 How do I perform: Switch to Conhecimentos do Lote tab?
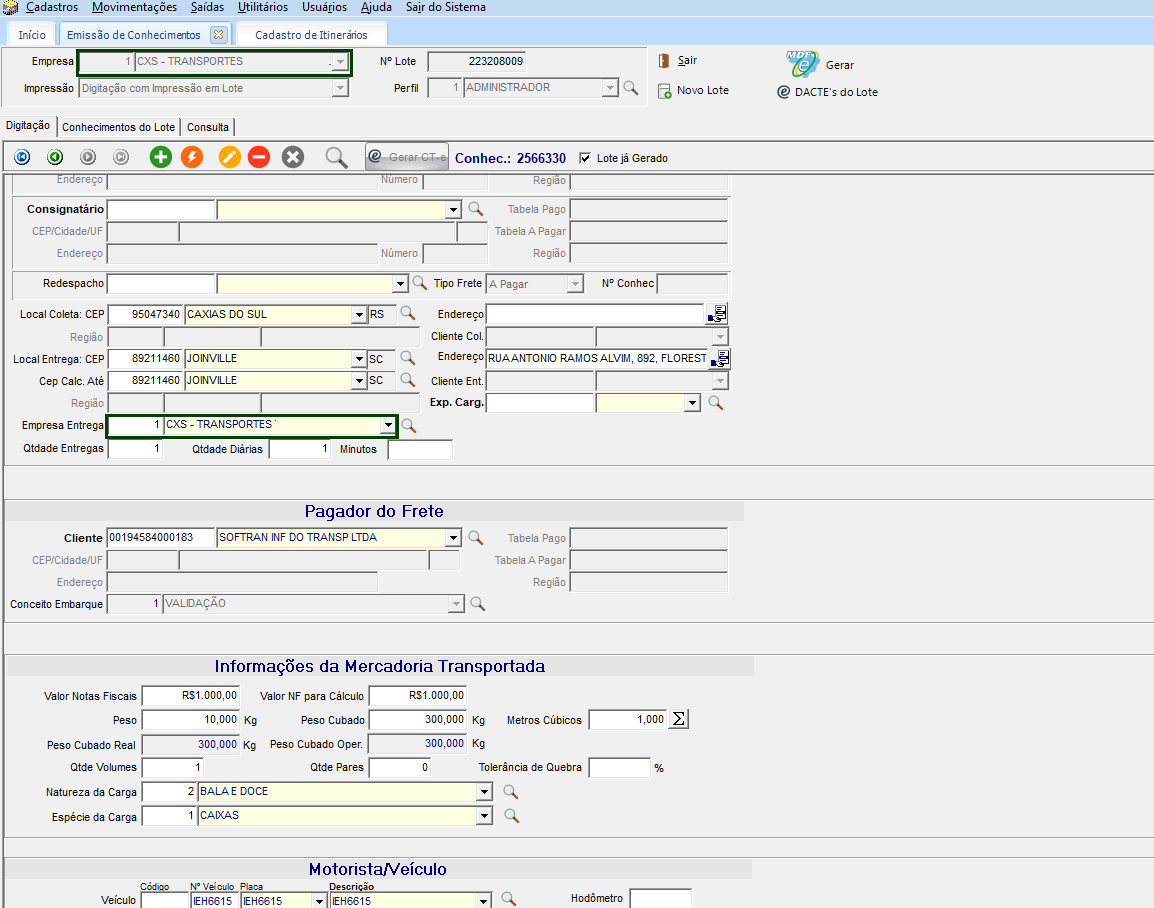point(120,127)
